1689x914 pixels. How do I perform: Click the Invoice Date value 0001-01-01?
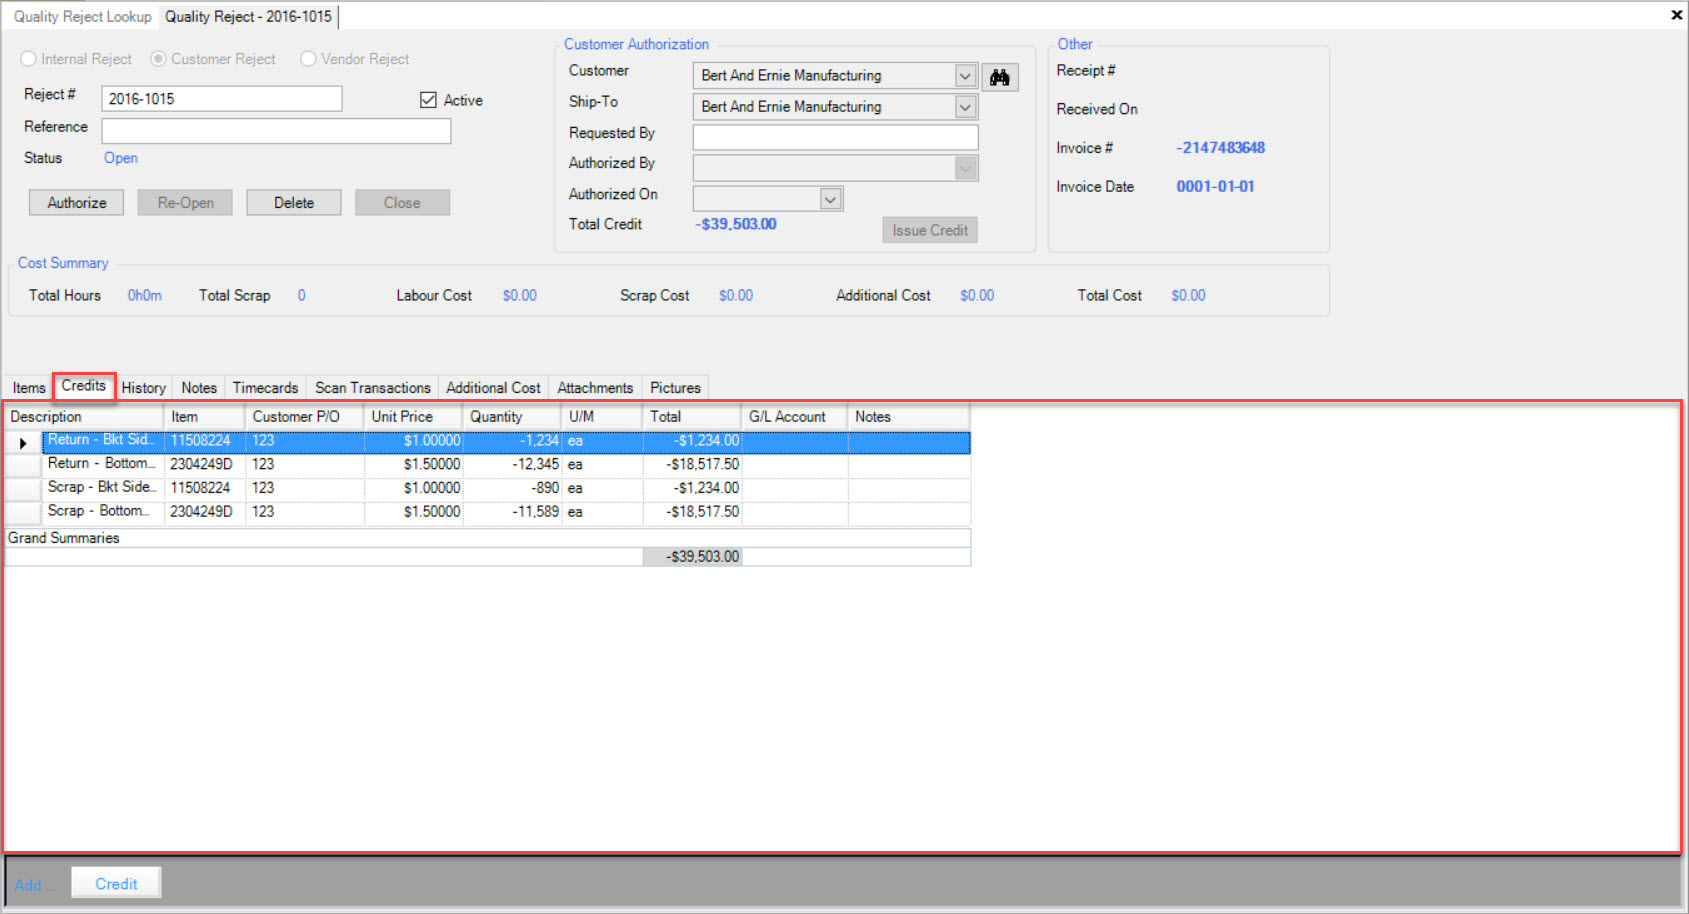click(1215, 187)
